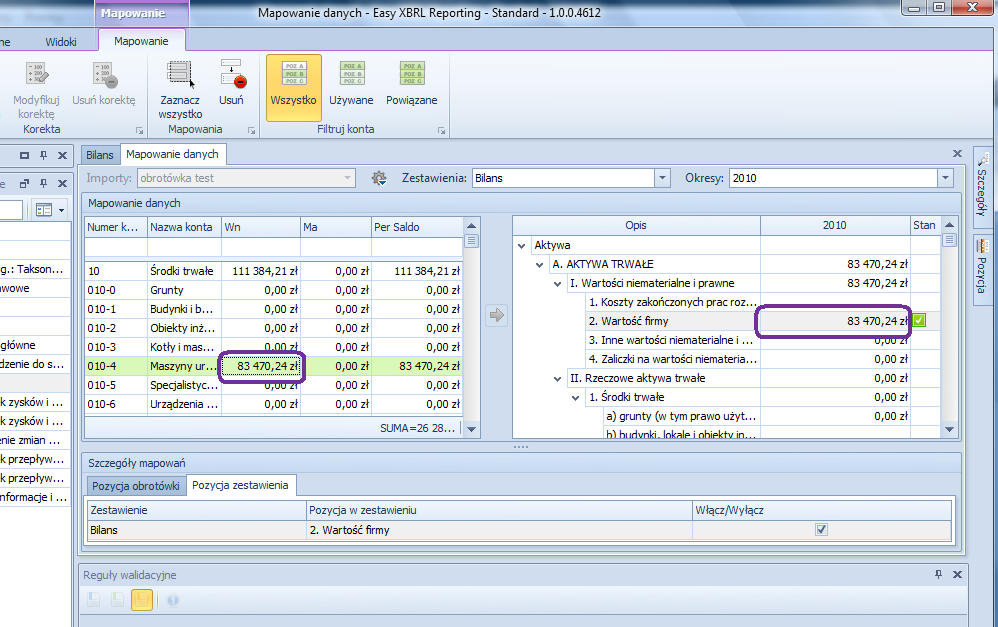Viewport: 998px width, 627px height.
Task: Select the Mapowanie danych document tab
Action: tap(172, 154)
